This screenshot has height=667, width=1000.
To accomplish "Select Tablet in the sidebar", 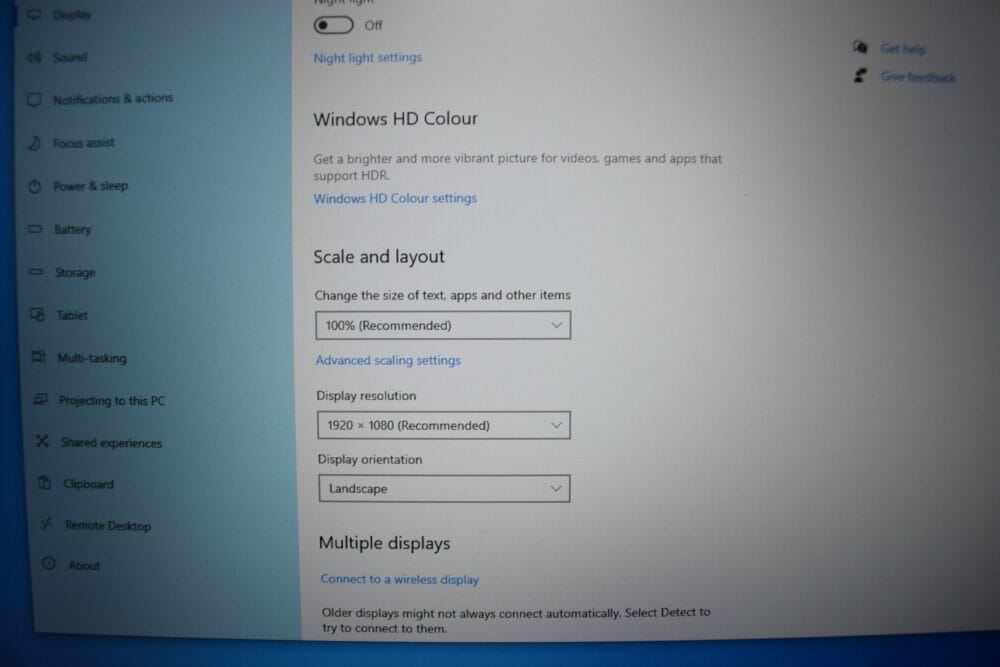I will tap(72, 315).
